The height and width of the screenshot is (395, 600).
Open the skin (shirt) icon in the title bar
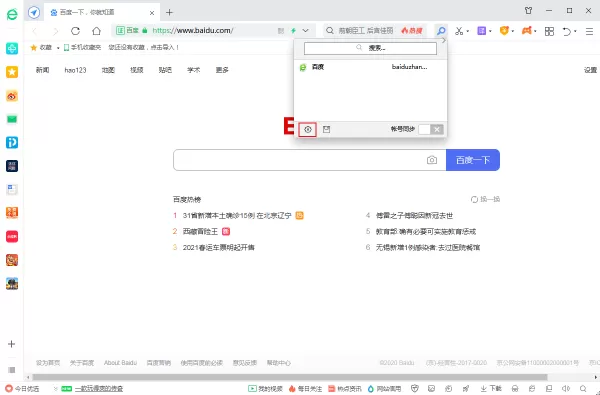(x=528, y=11)
